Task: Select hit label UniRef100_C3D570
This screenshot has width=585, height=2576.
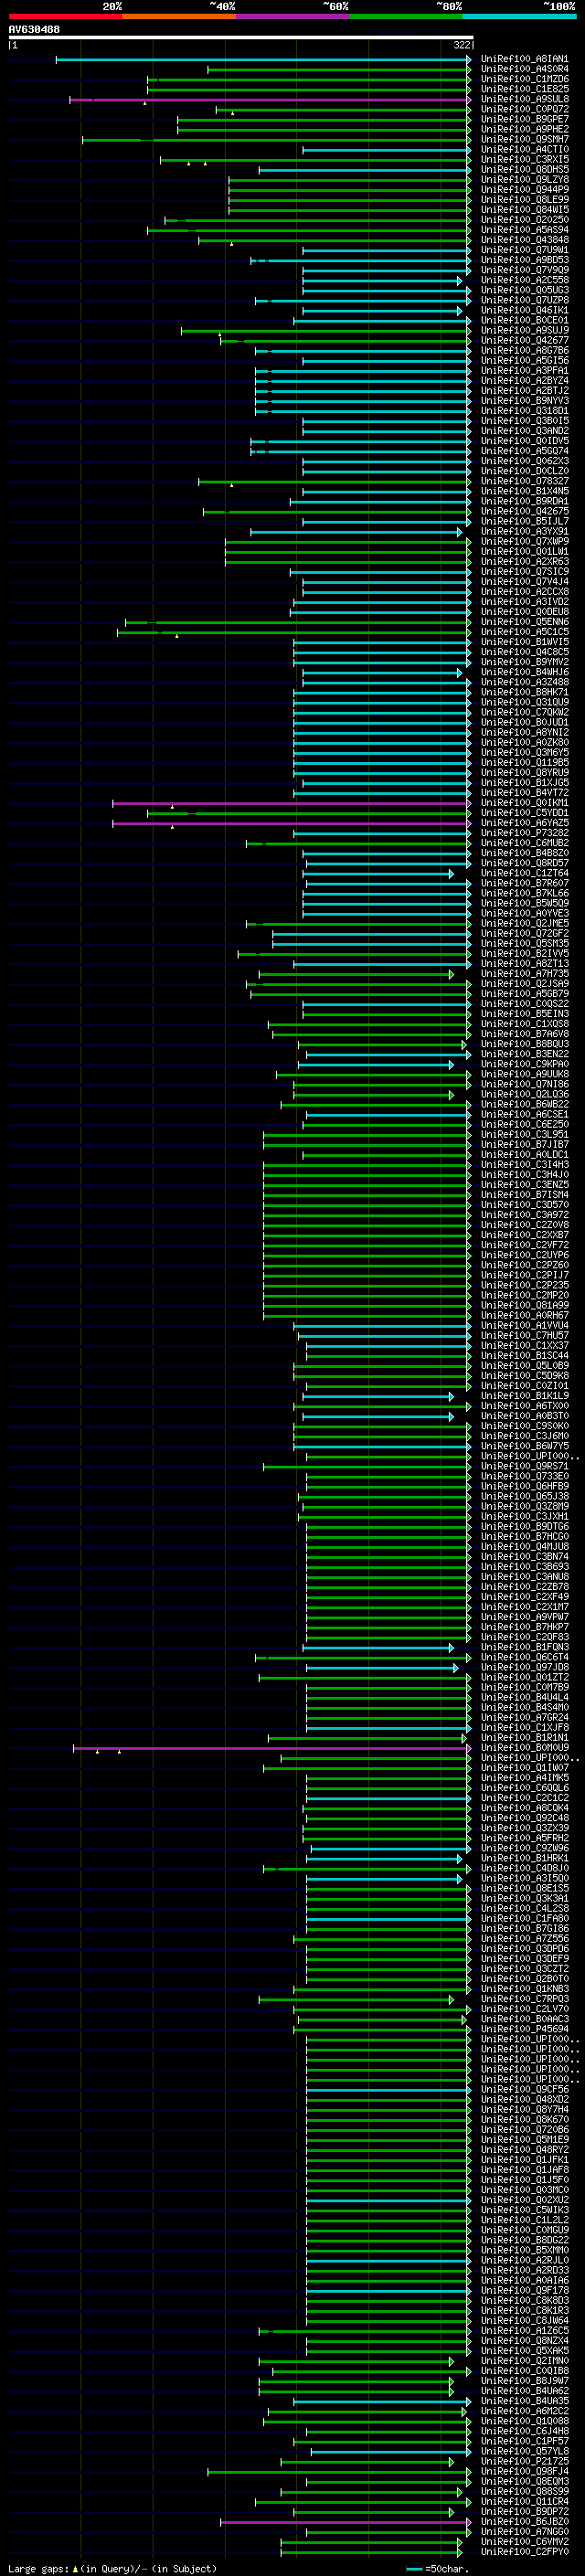Action: 524,1205
